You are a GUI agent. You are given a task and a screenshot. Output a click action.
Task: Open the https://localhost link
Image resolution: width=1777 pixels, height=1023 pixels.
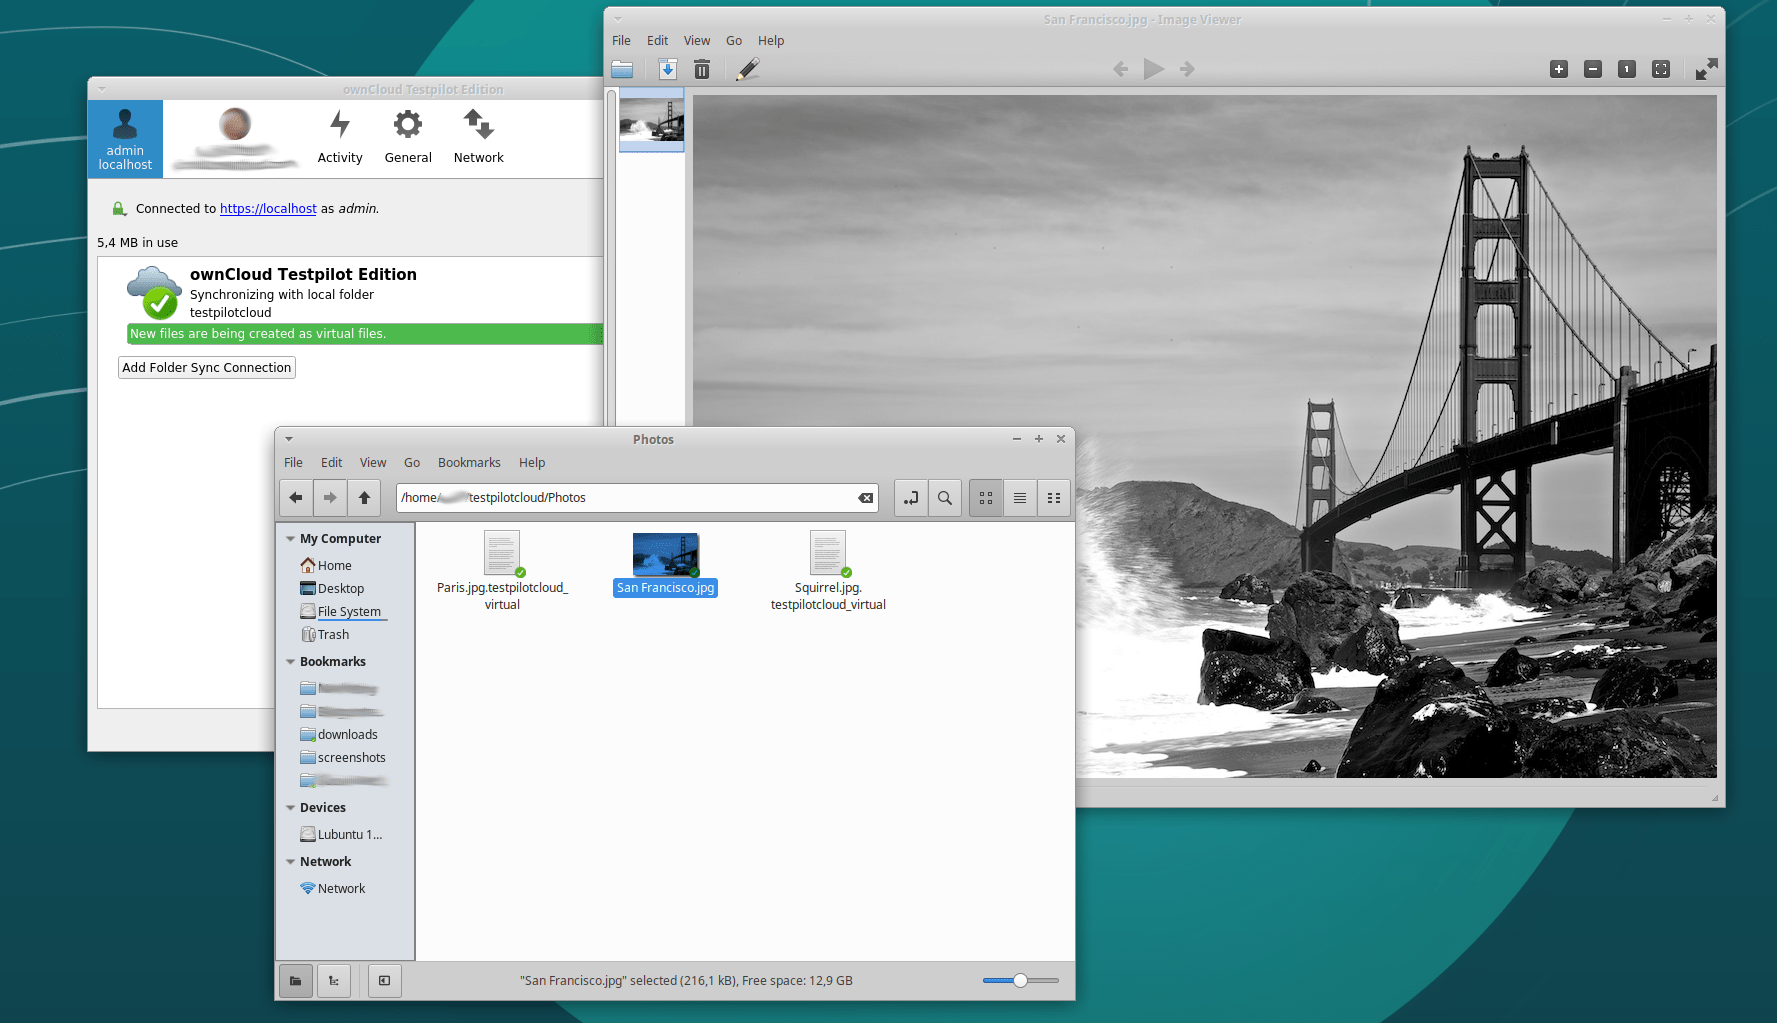click(268, 208)
